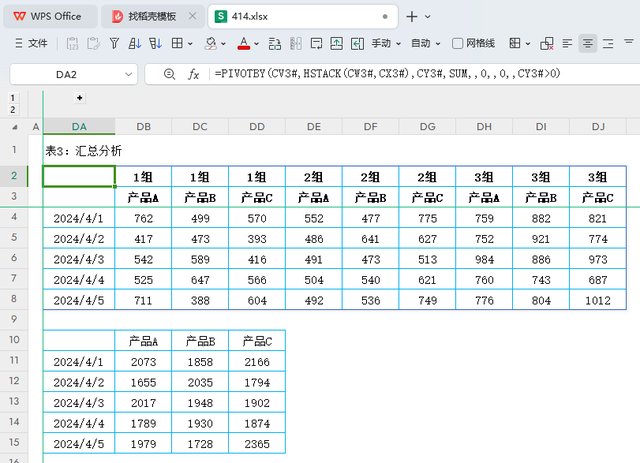
Task: Open the 自动 dropdown
Action: (x=426, y=43)
